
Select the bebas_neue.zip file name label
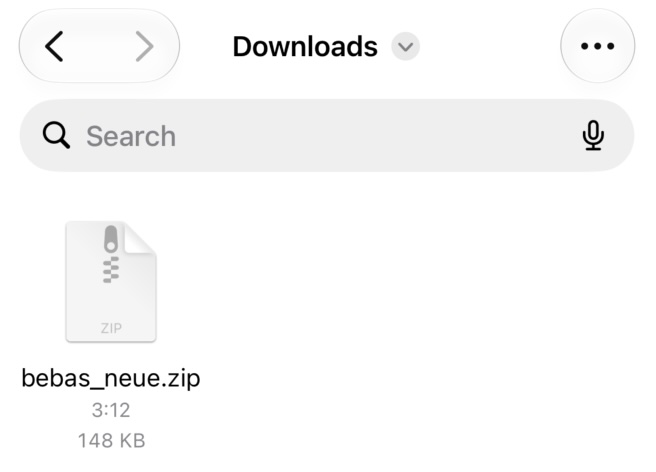(x=111, y=379)
